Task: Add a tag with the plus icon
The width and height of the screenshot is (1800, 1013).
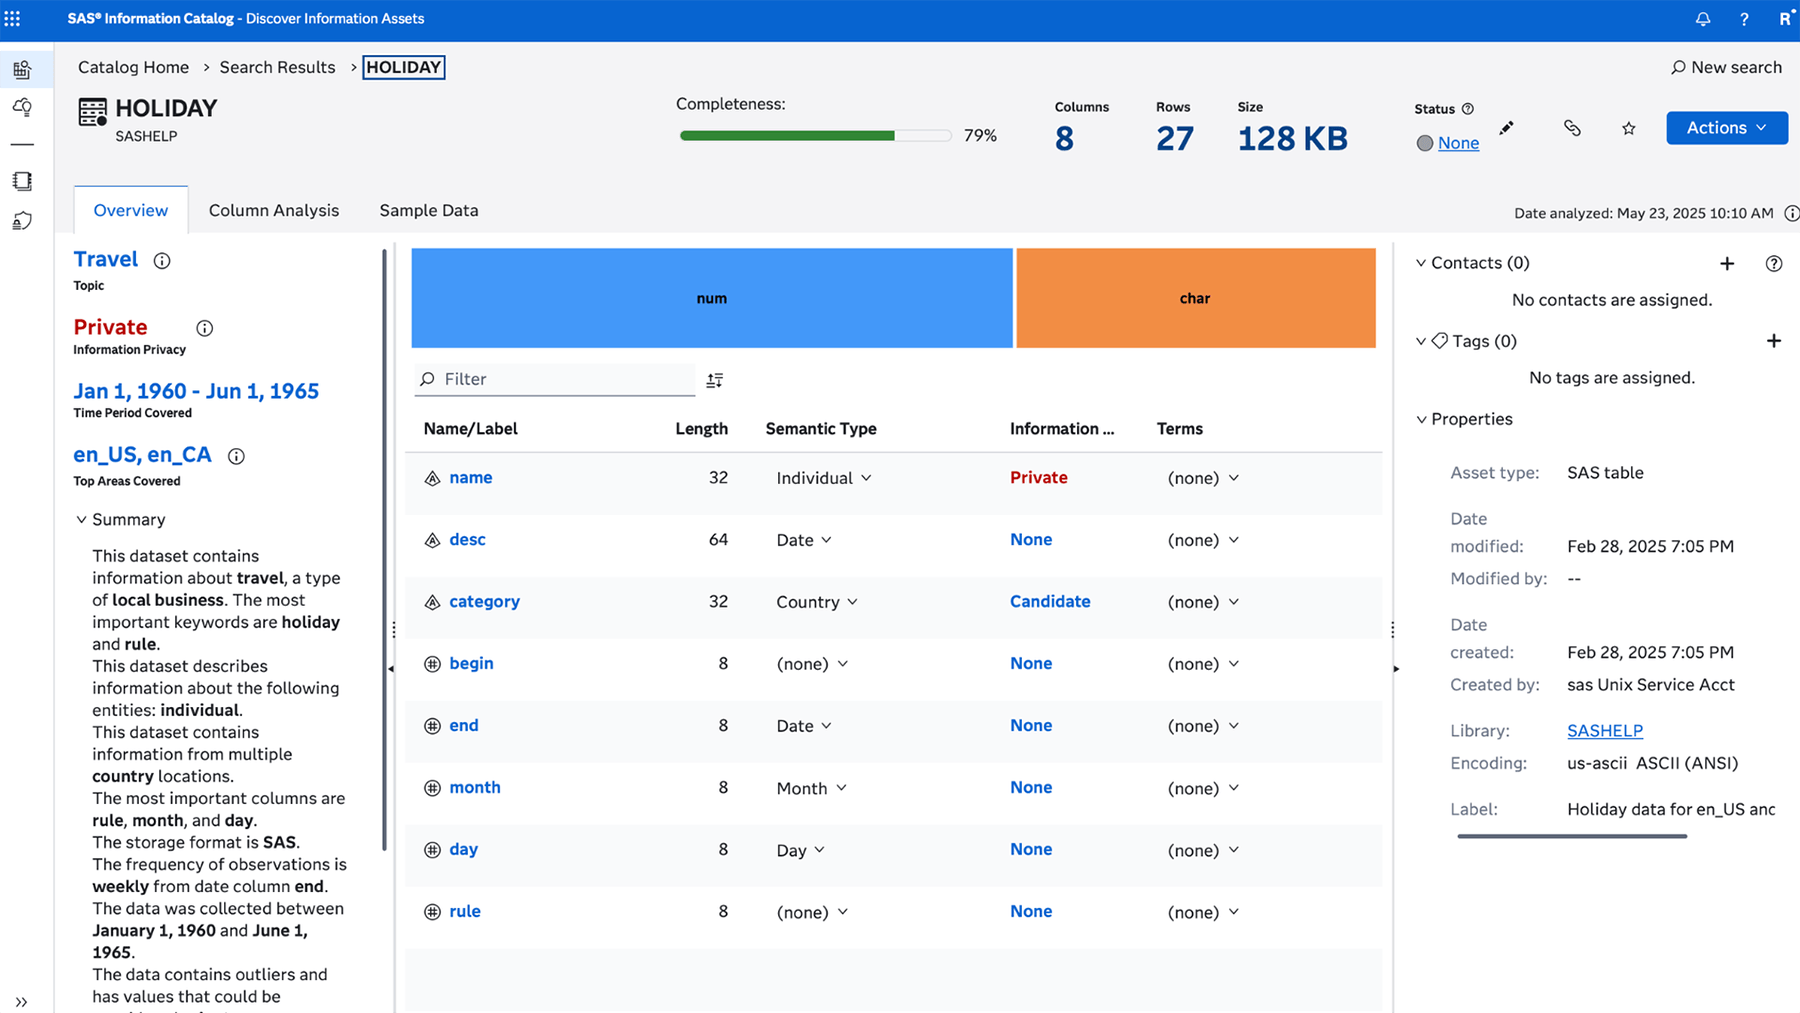Action: pos(1774,341)
